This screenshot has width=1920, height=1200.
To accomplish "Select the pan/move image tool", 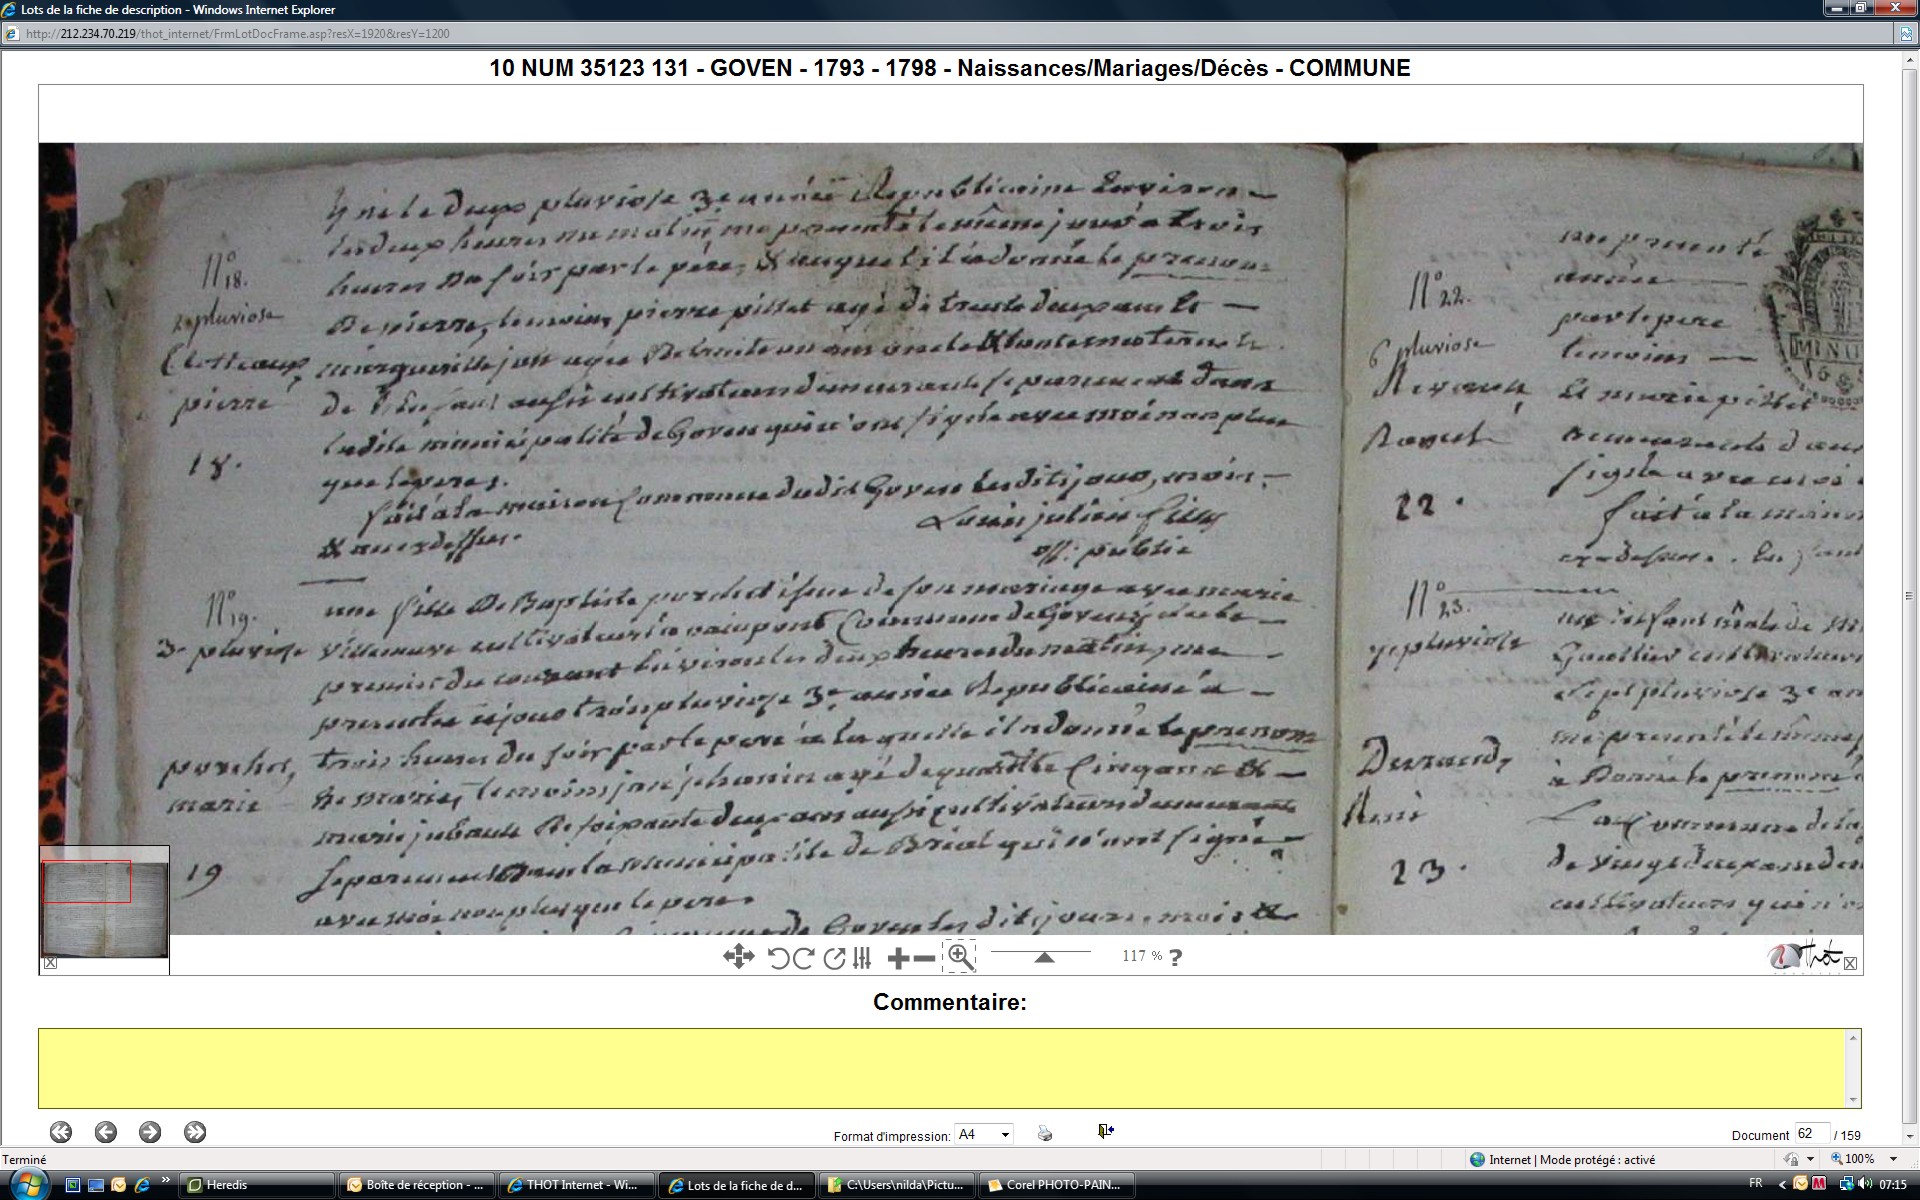I will coord(738,957).
